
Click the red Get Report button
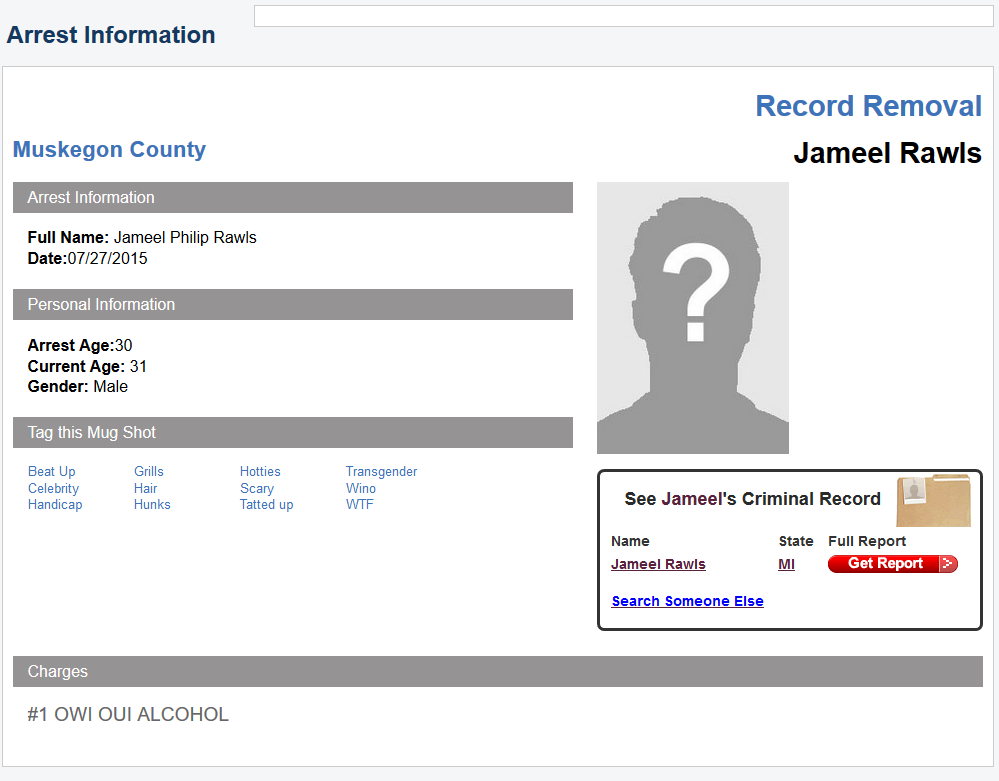tap(893, 564)
